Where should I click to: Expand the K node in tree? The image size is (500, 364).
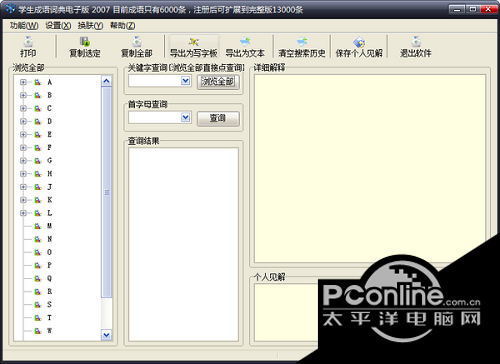click(23, 200)
